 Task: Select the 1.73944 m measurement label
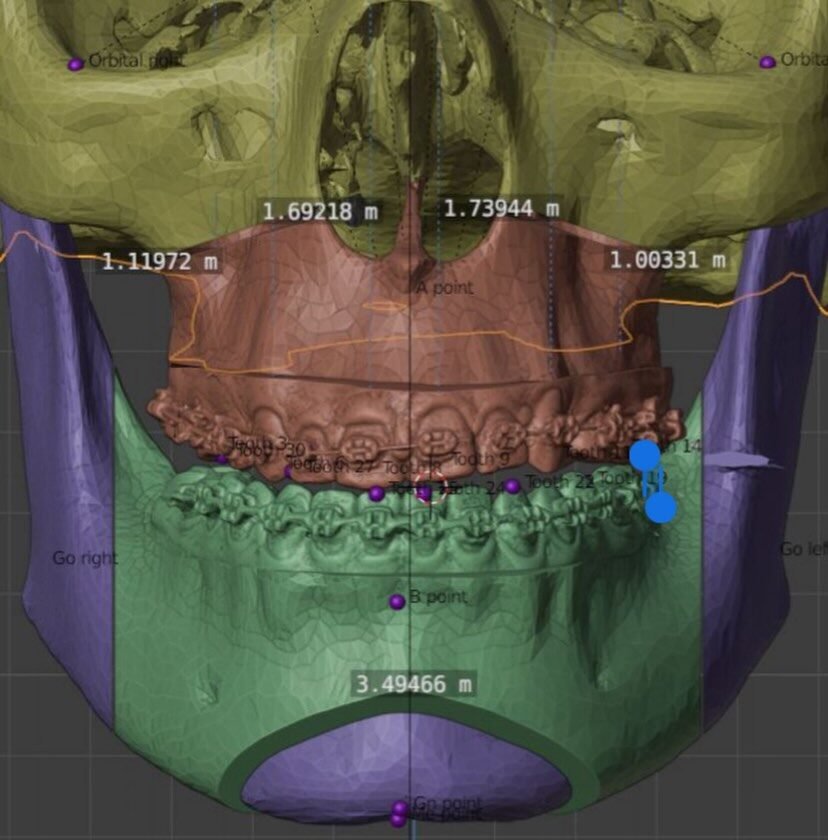(x=500, y=208)
